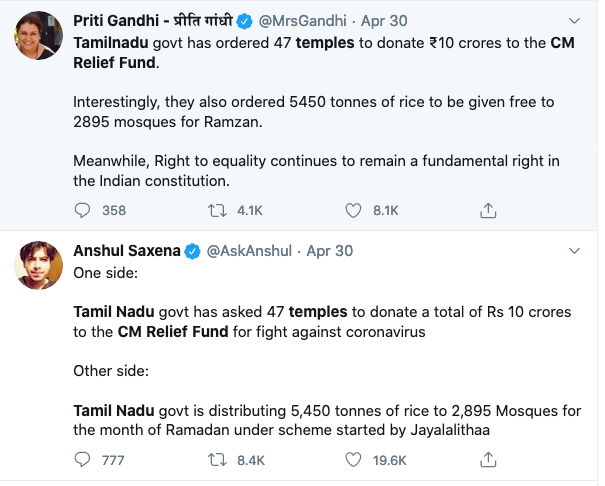
Task: Visit the @AskAnshul handle
Action: pyautogui.click(x=249, y=251)
